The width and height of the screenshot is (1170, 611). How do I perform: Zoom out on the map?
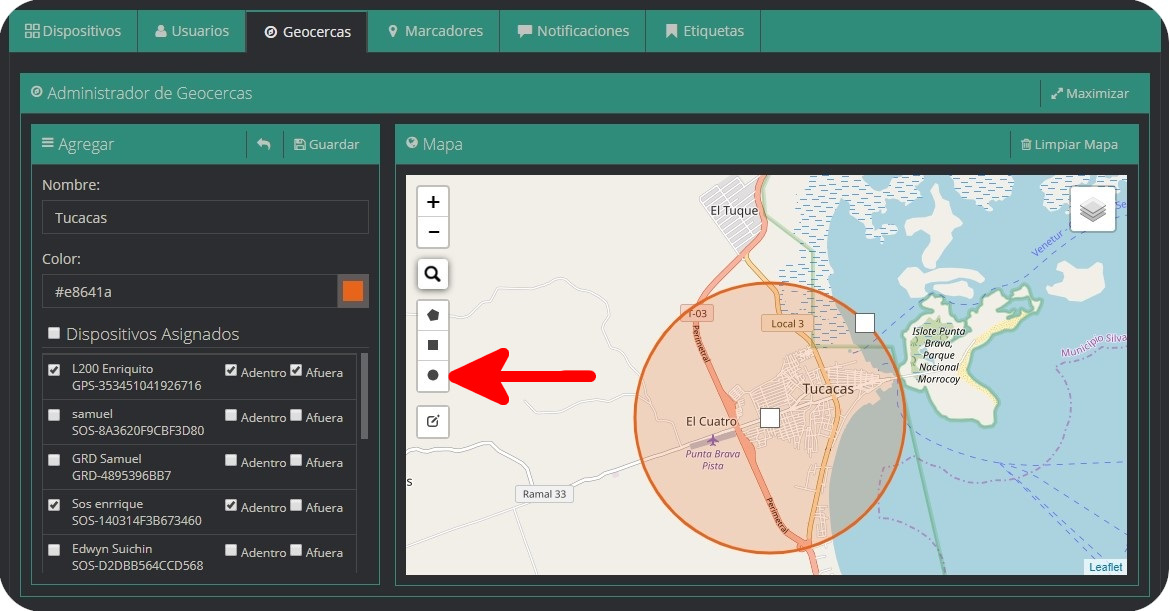(433, 232)
